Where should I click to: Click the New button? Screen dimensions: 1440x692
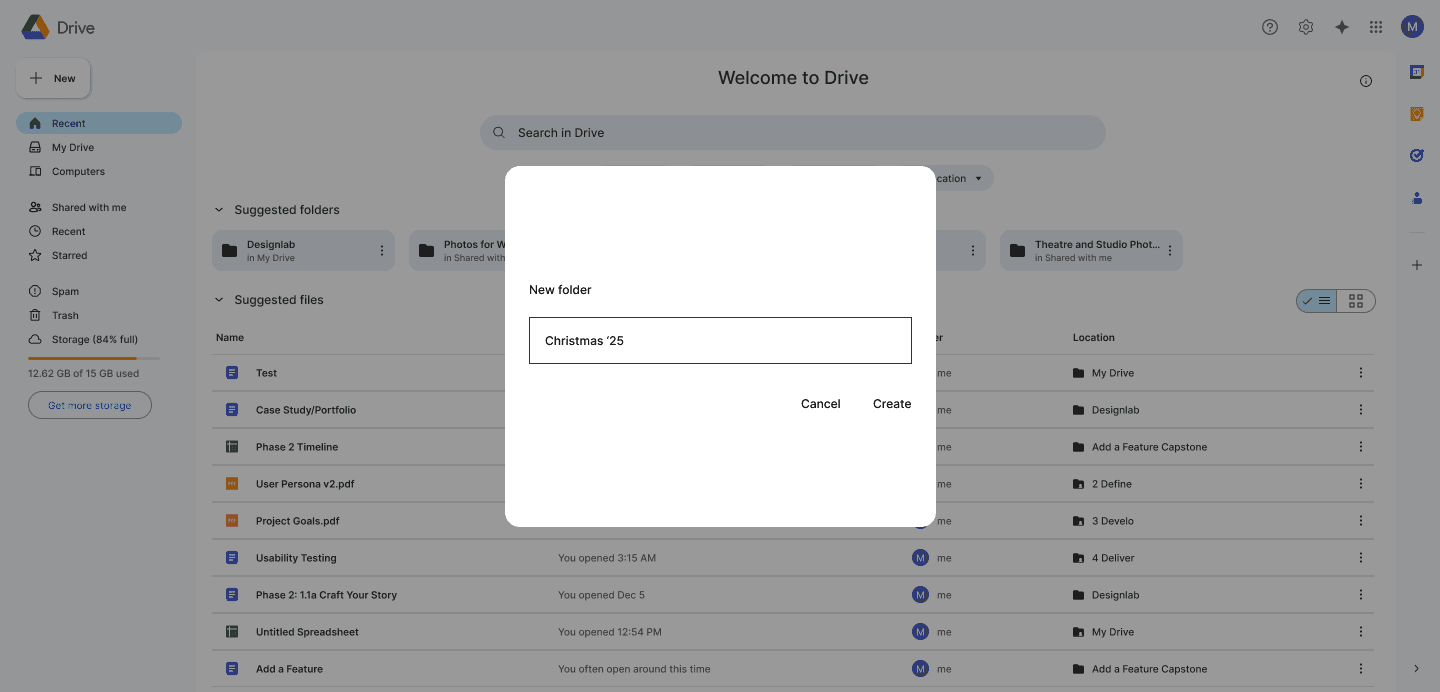tap(53, 78)
